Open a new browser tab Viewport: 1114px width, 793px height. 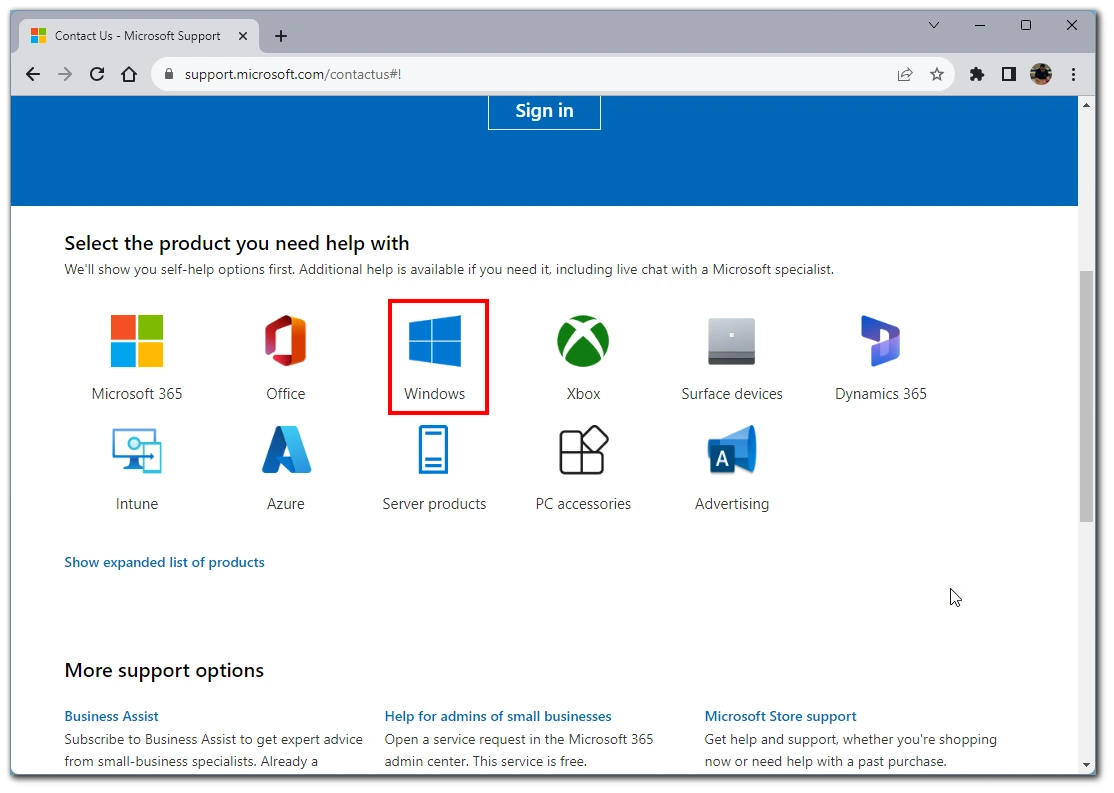281,36
